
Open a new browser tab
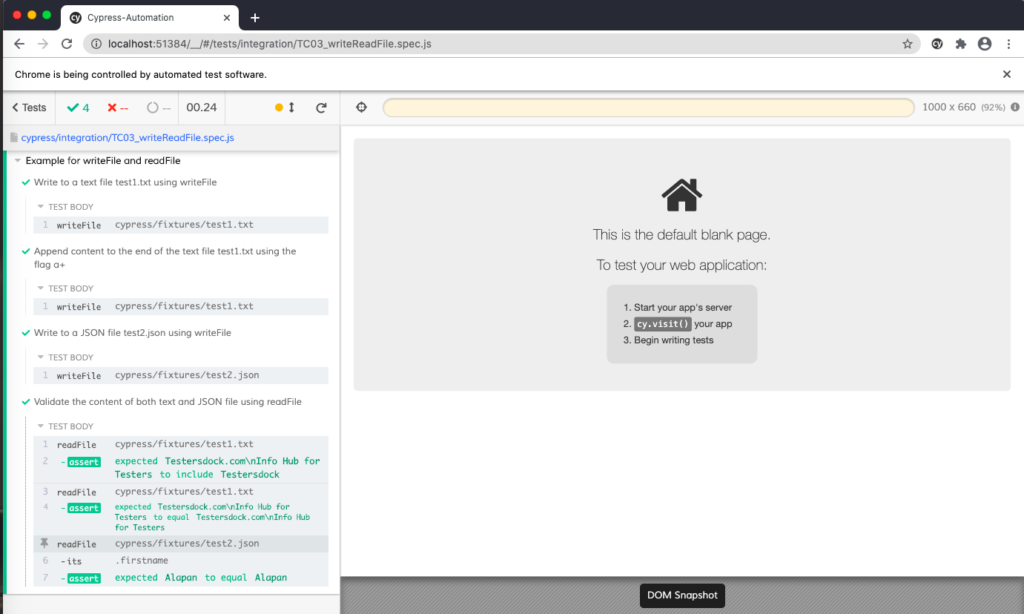pos(255,17)
